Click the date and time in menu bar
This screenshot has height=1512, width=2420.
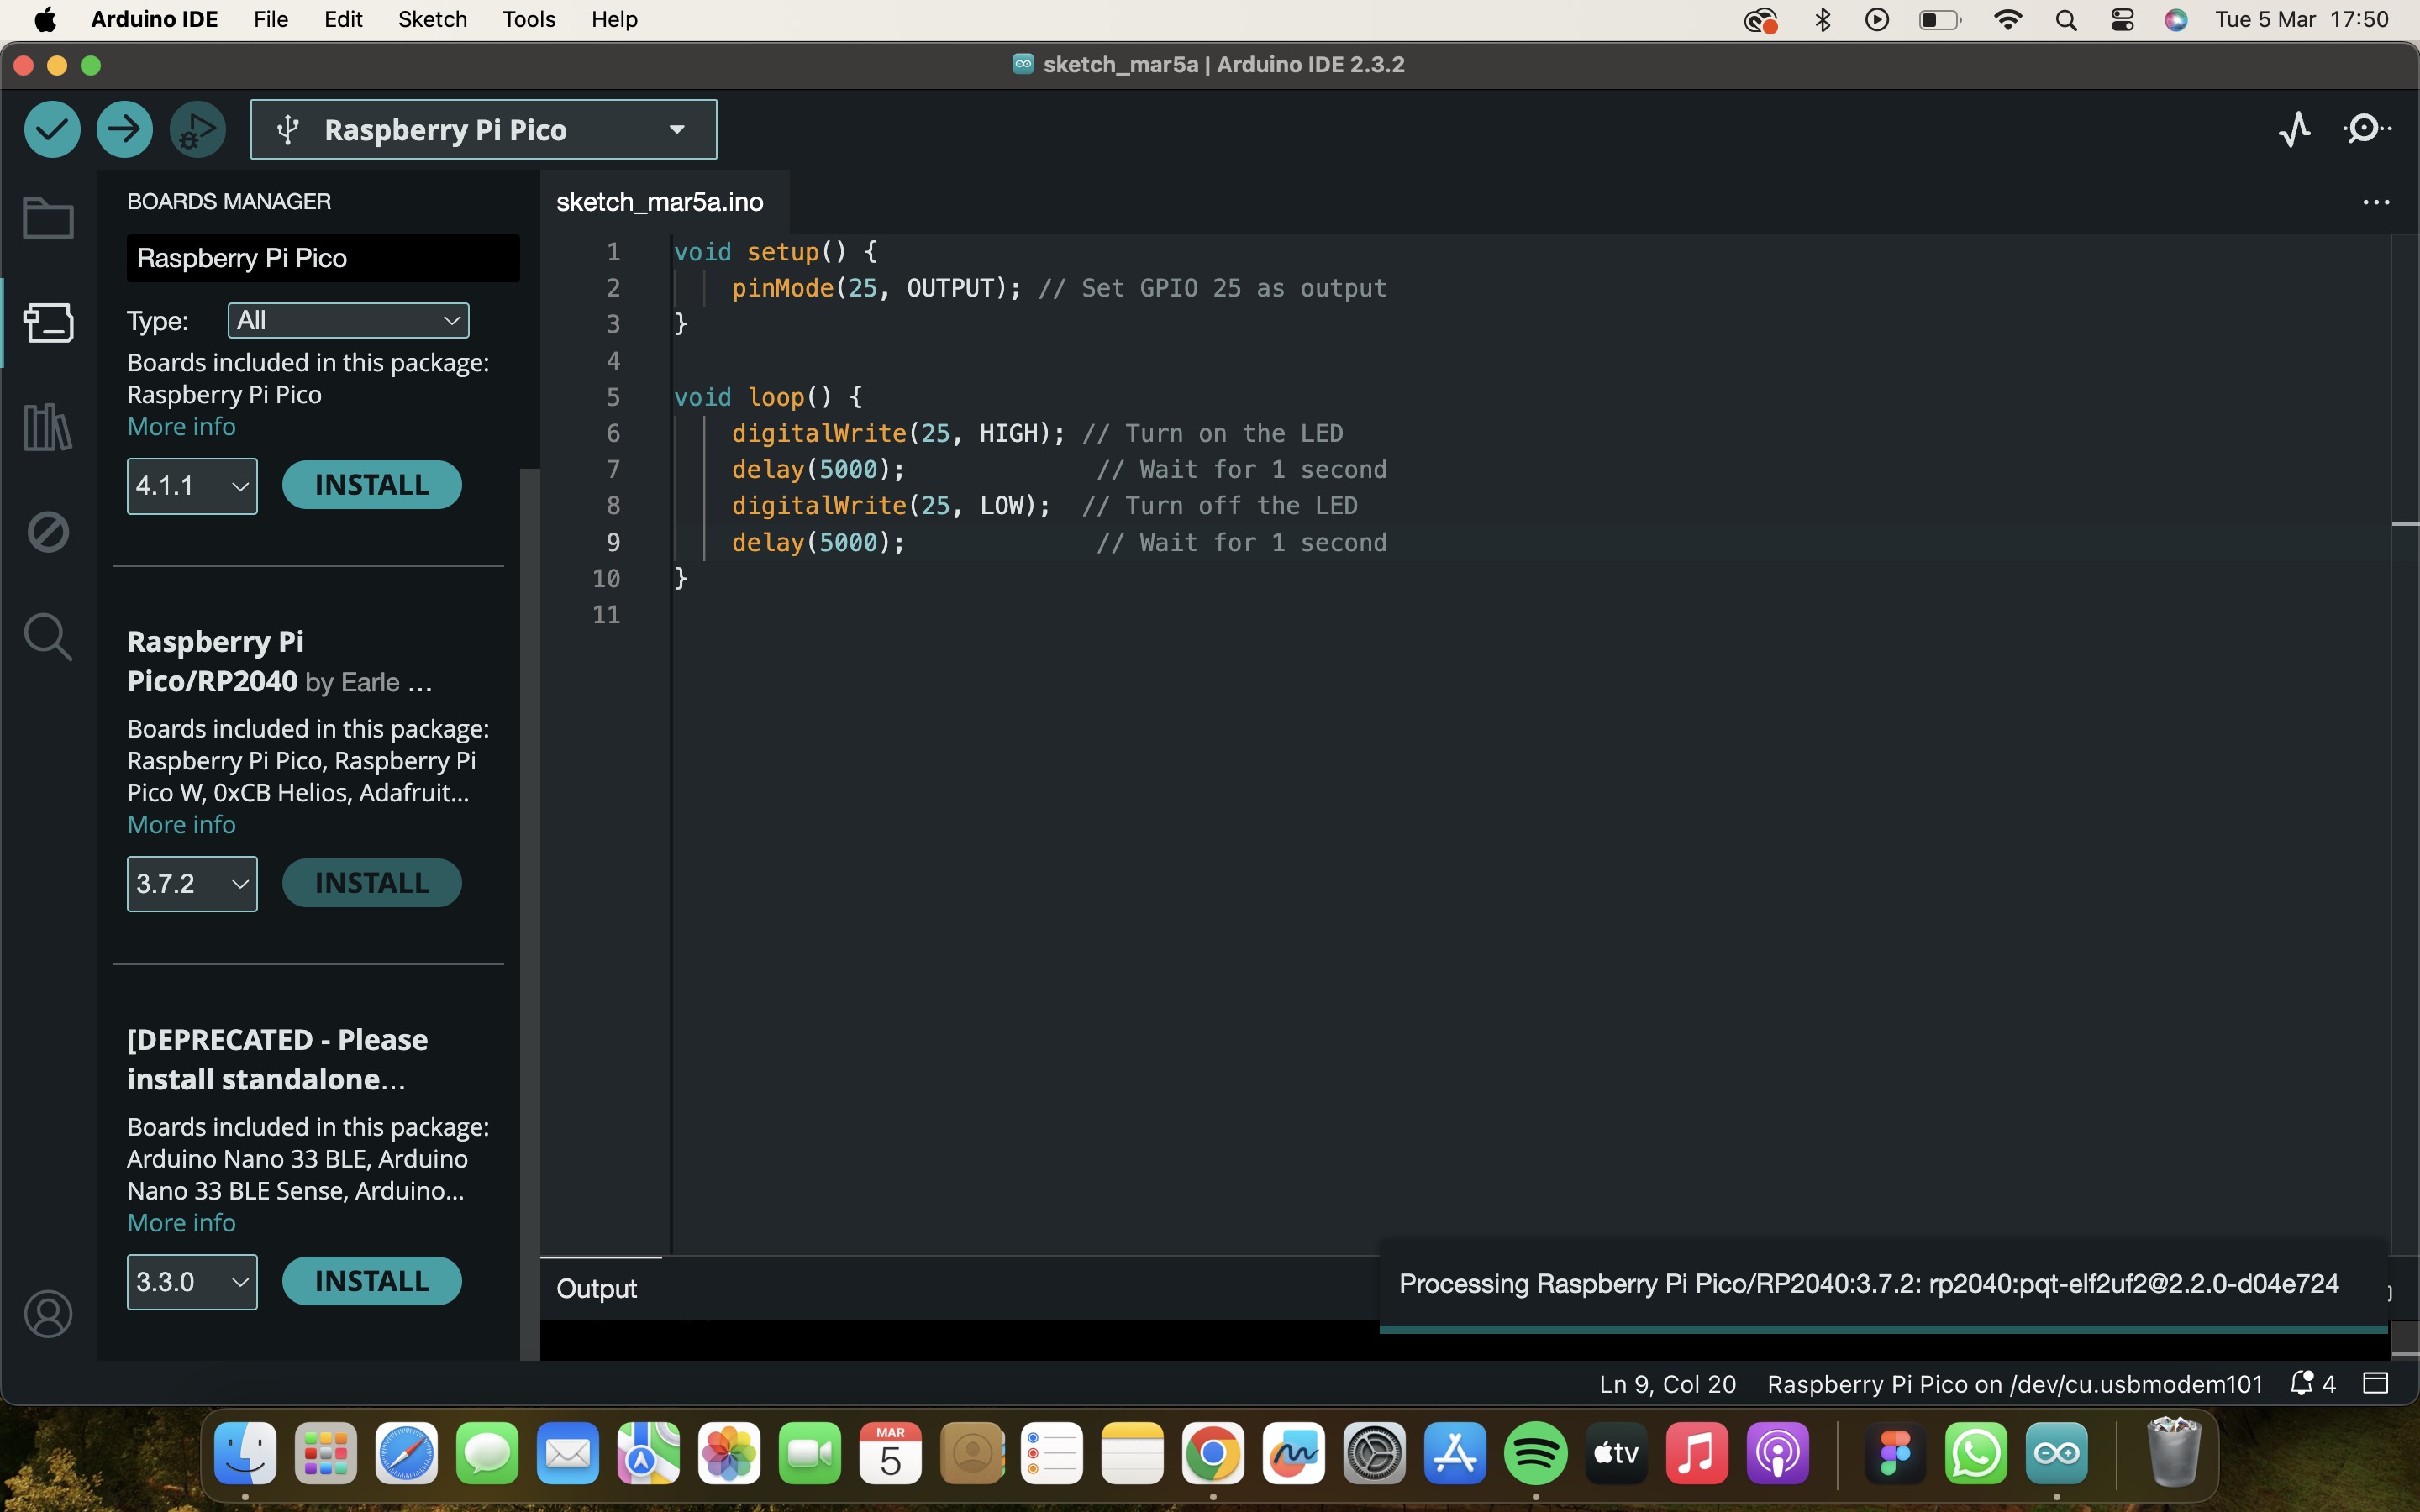[2301, 20]
